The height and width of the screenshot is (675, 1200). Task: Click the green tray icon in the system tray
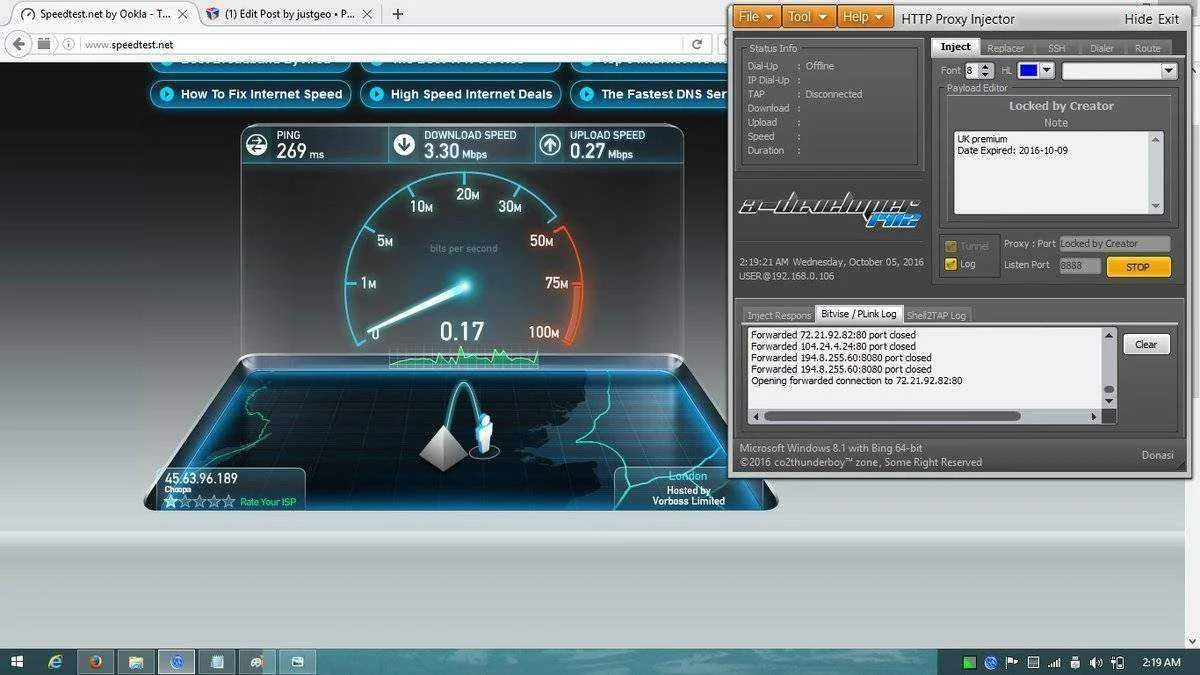tap(969, 662)
